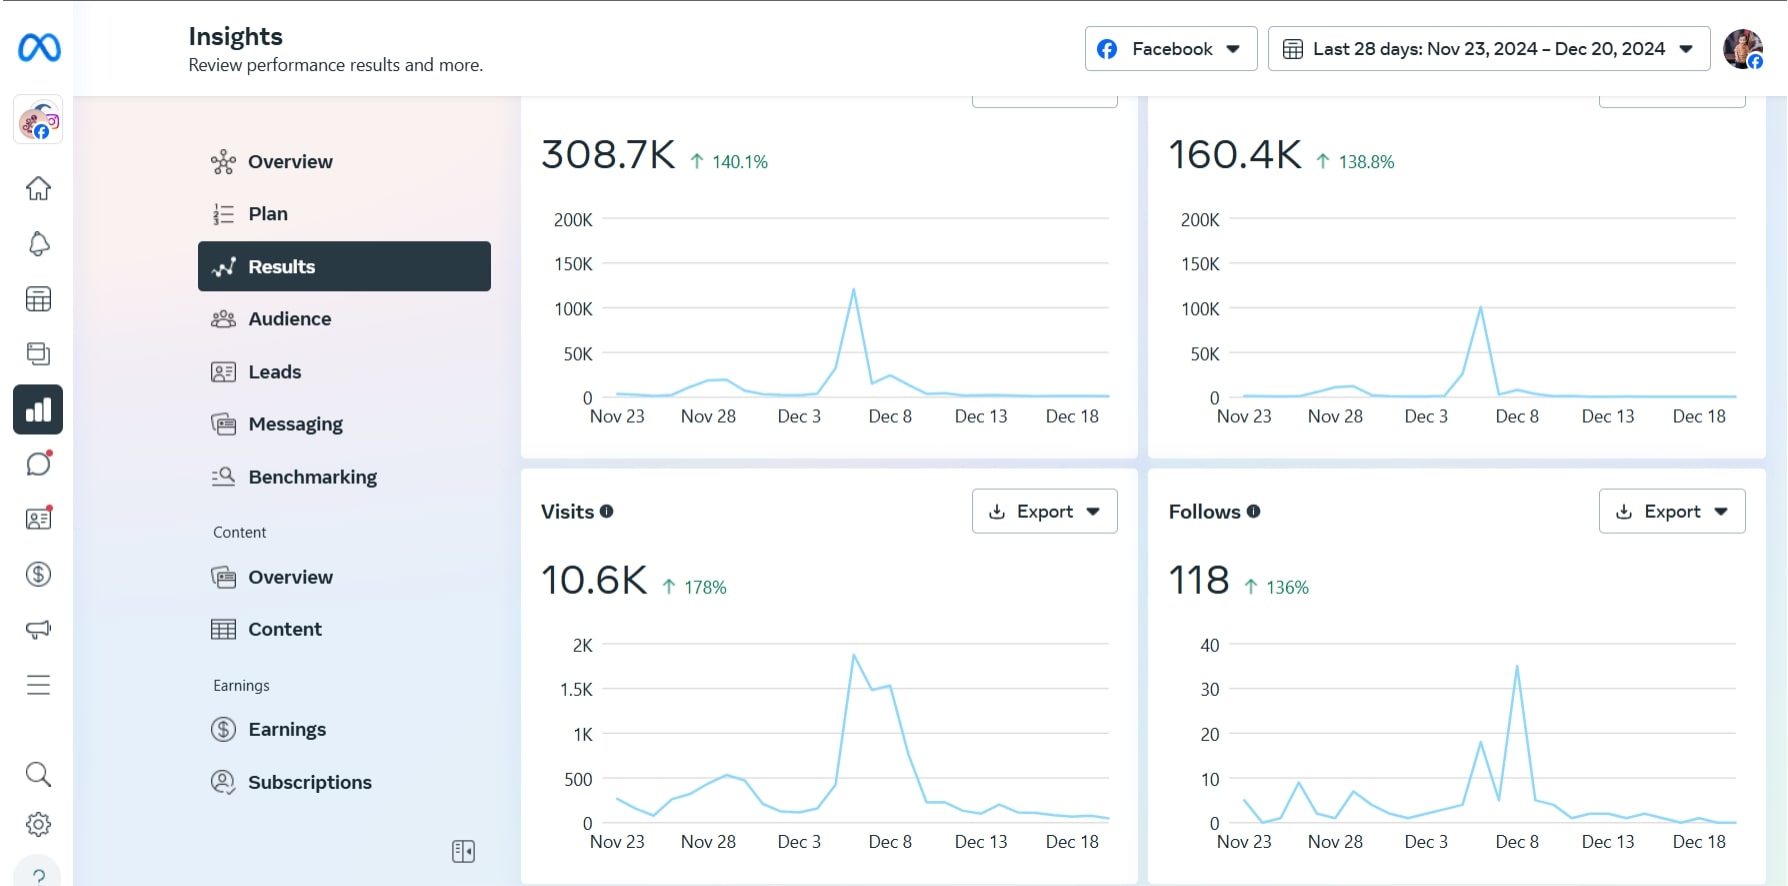The width and height of the screenshot is (1788, 886).
Task: Show the Visits info tooltip icon
Action: 606,511
